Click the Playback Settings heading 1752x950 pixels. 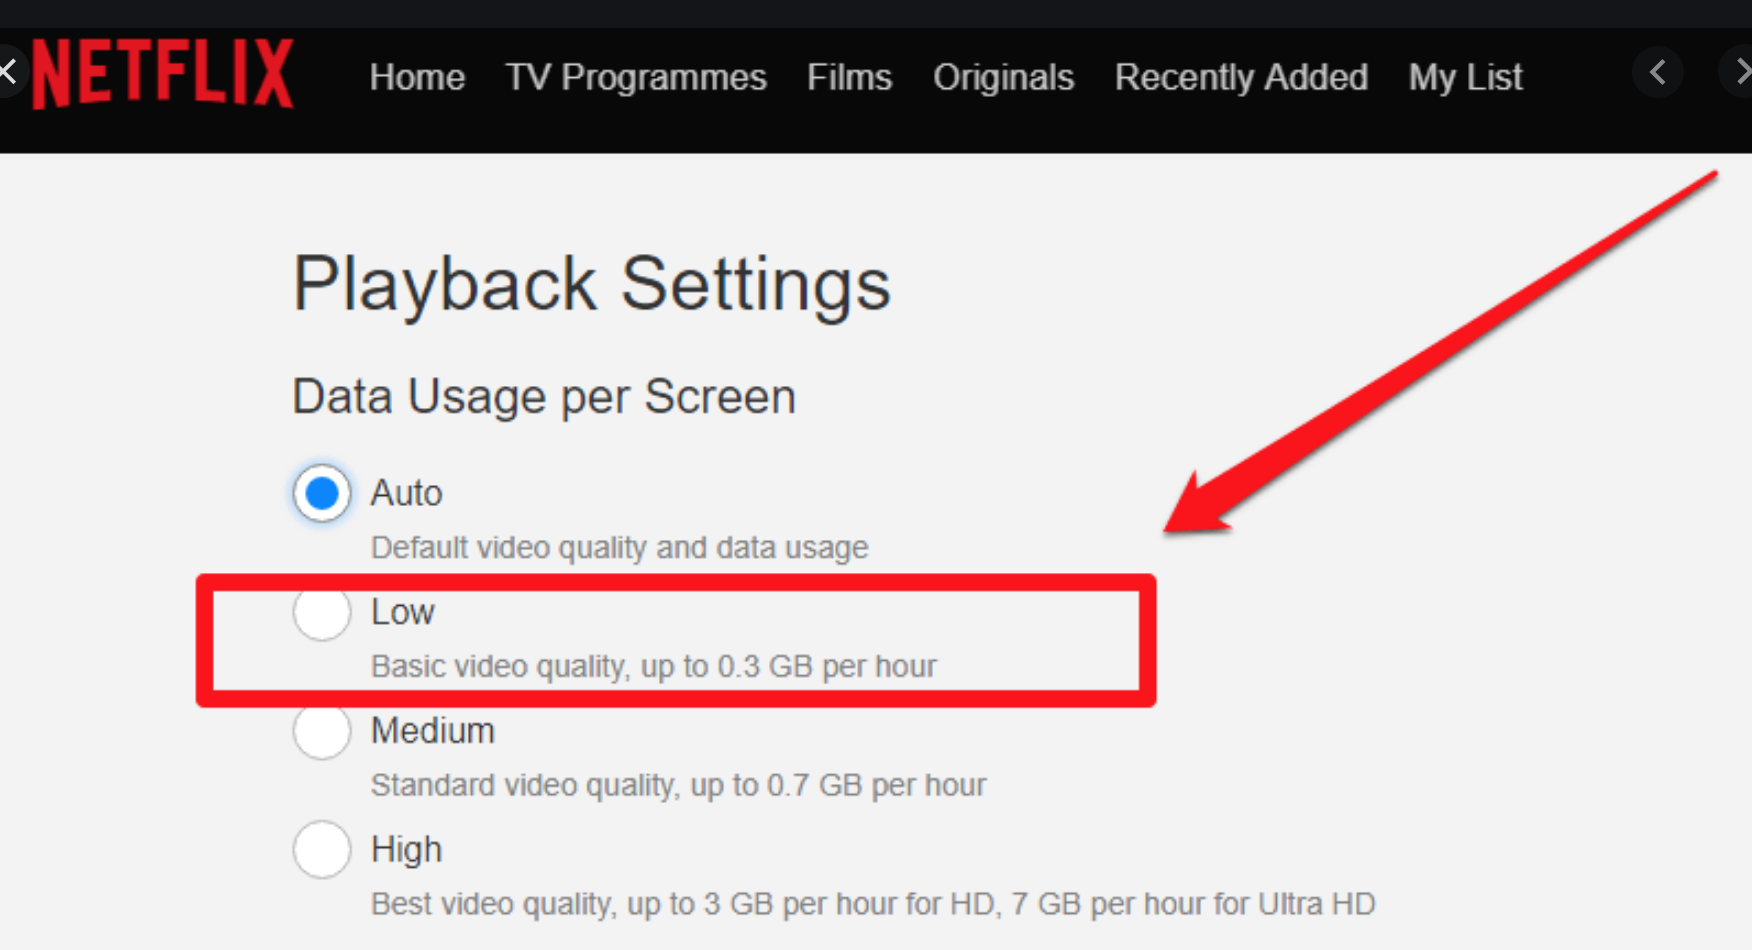[591, 285]
